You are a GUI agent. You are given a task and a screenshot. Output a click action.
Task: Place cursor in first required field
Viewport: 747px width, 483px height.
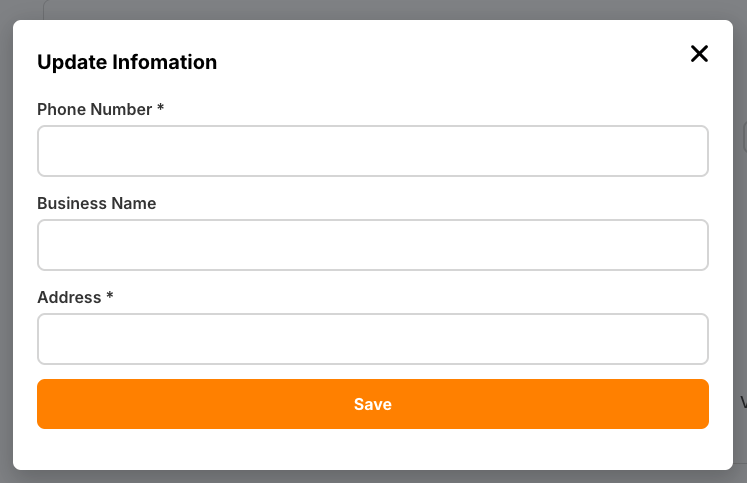tap(372, 151)
